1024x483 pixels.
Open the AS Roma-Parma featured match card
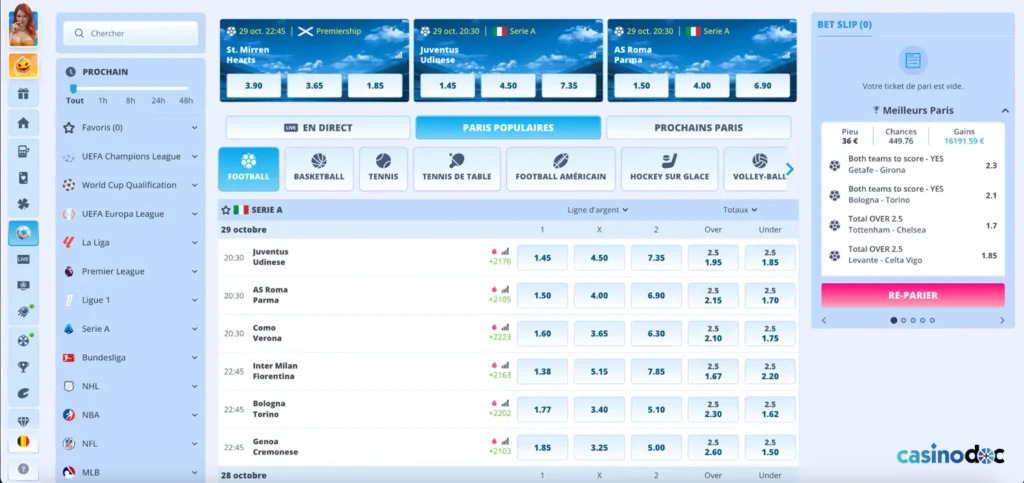click(x=702, y=60)
